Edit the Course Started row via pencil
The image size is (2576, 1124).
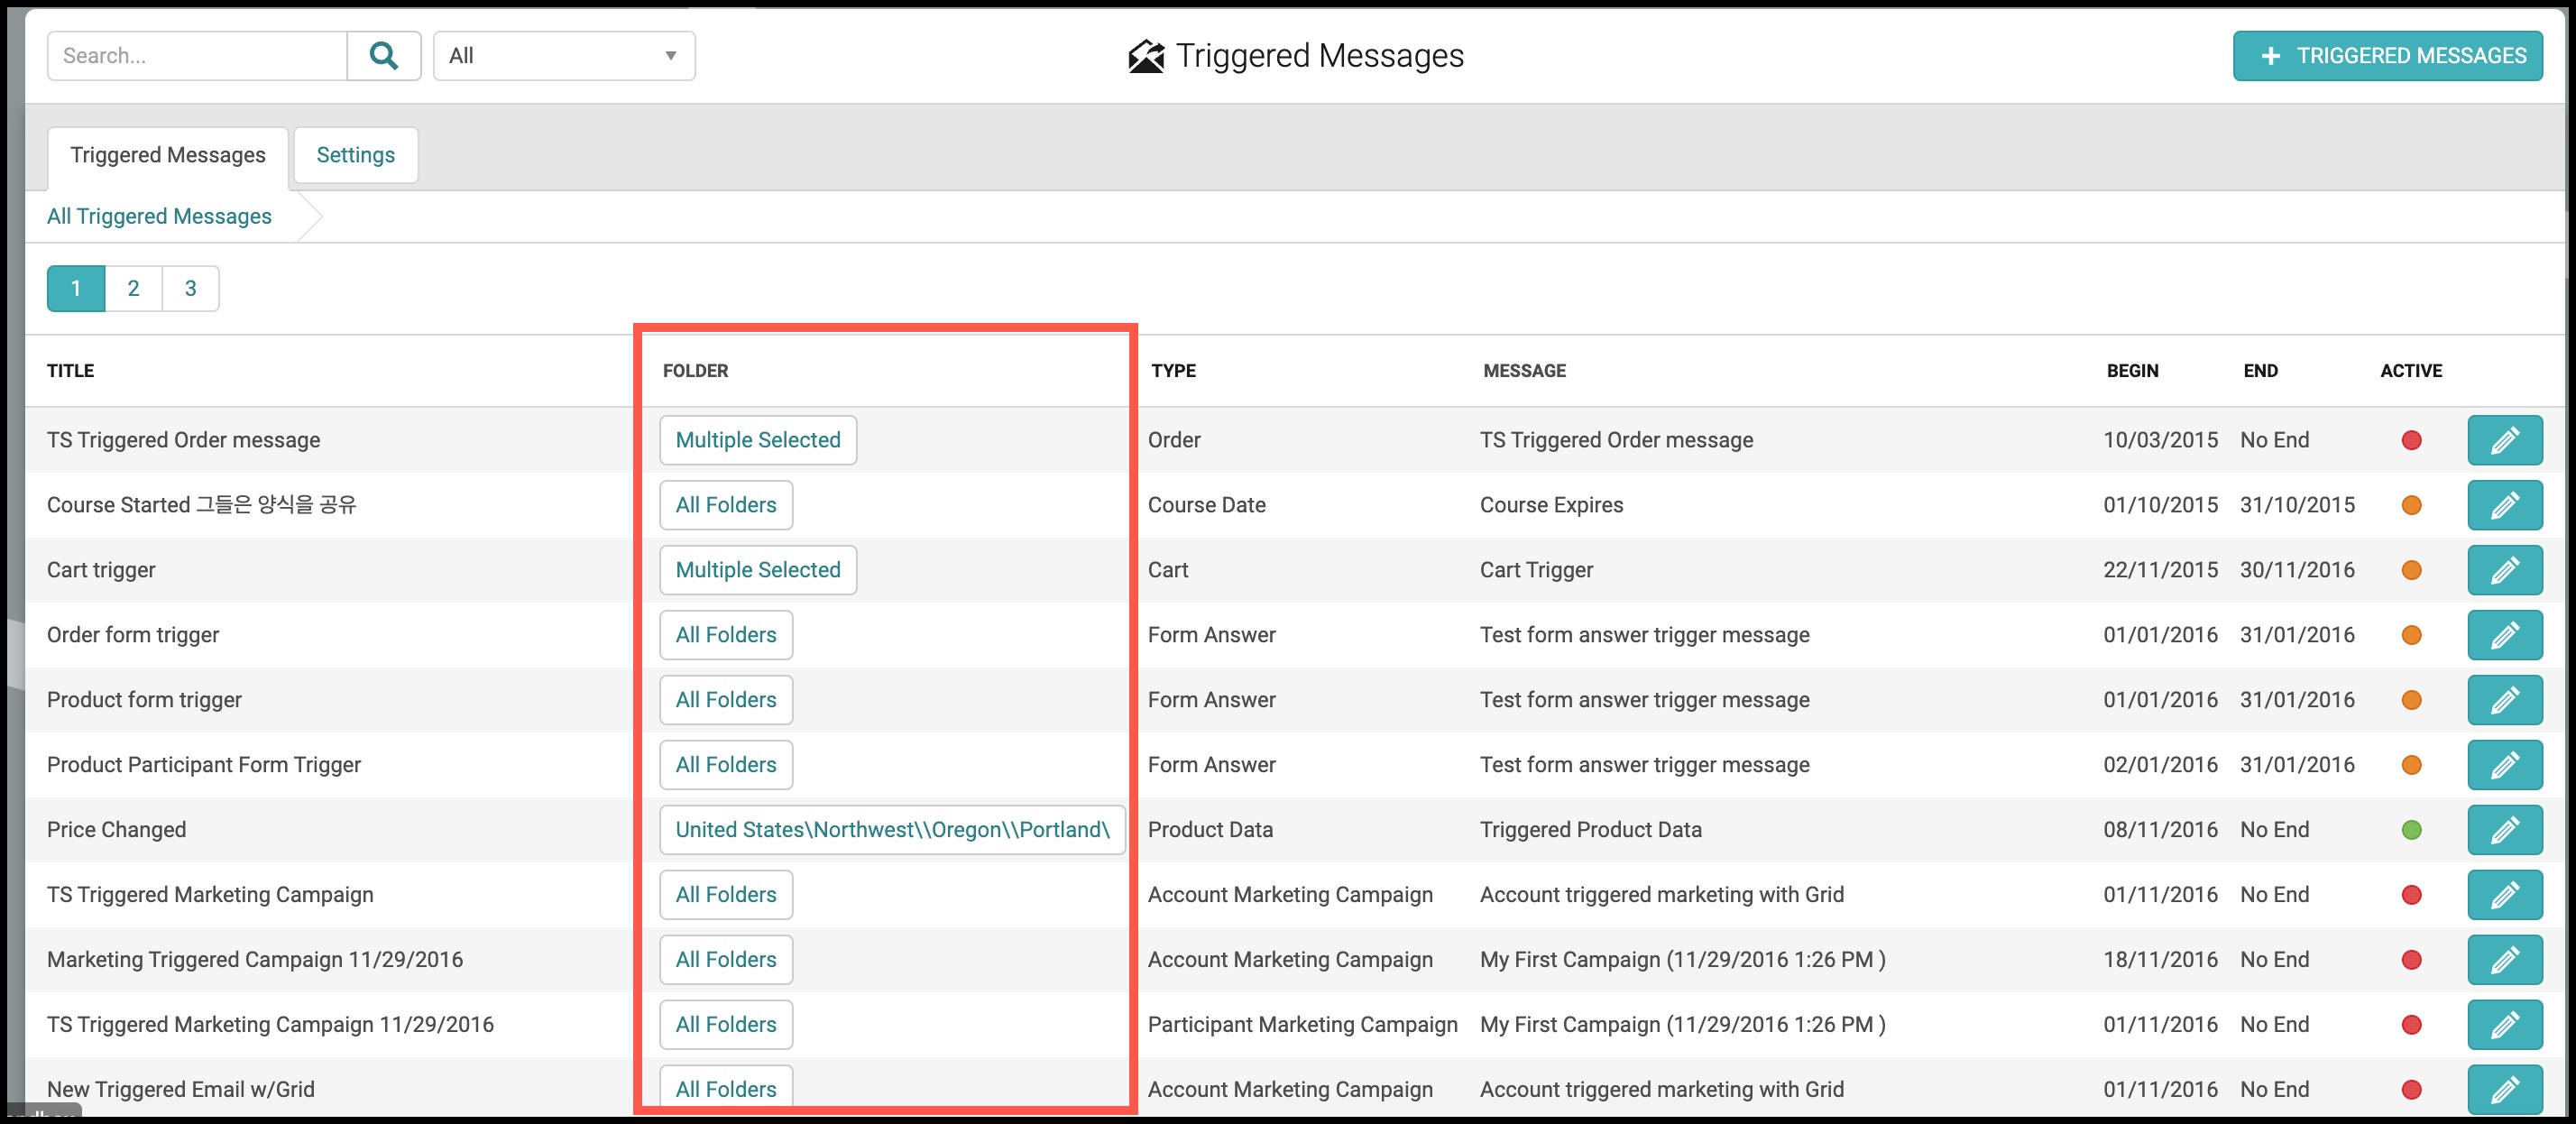tap(2504, 505)
